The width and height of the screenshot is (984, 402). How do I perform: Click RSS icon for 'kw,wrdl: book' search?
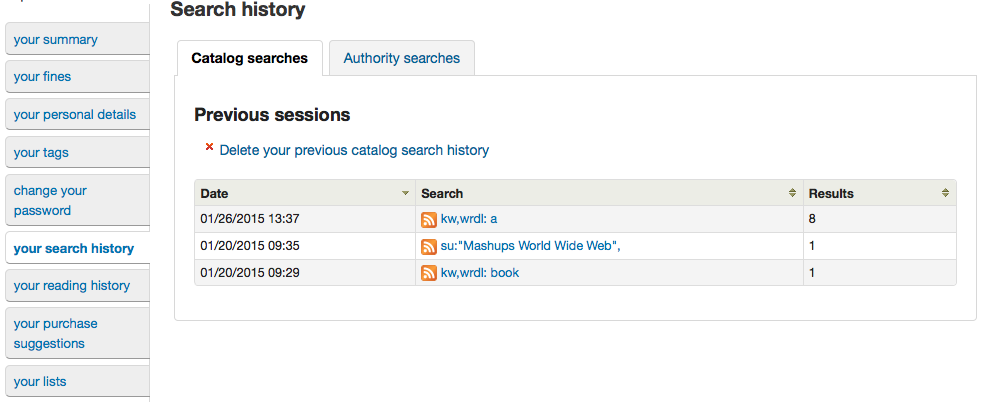pyautogui.click(x=429, y=273)
